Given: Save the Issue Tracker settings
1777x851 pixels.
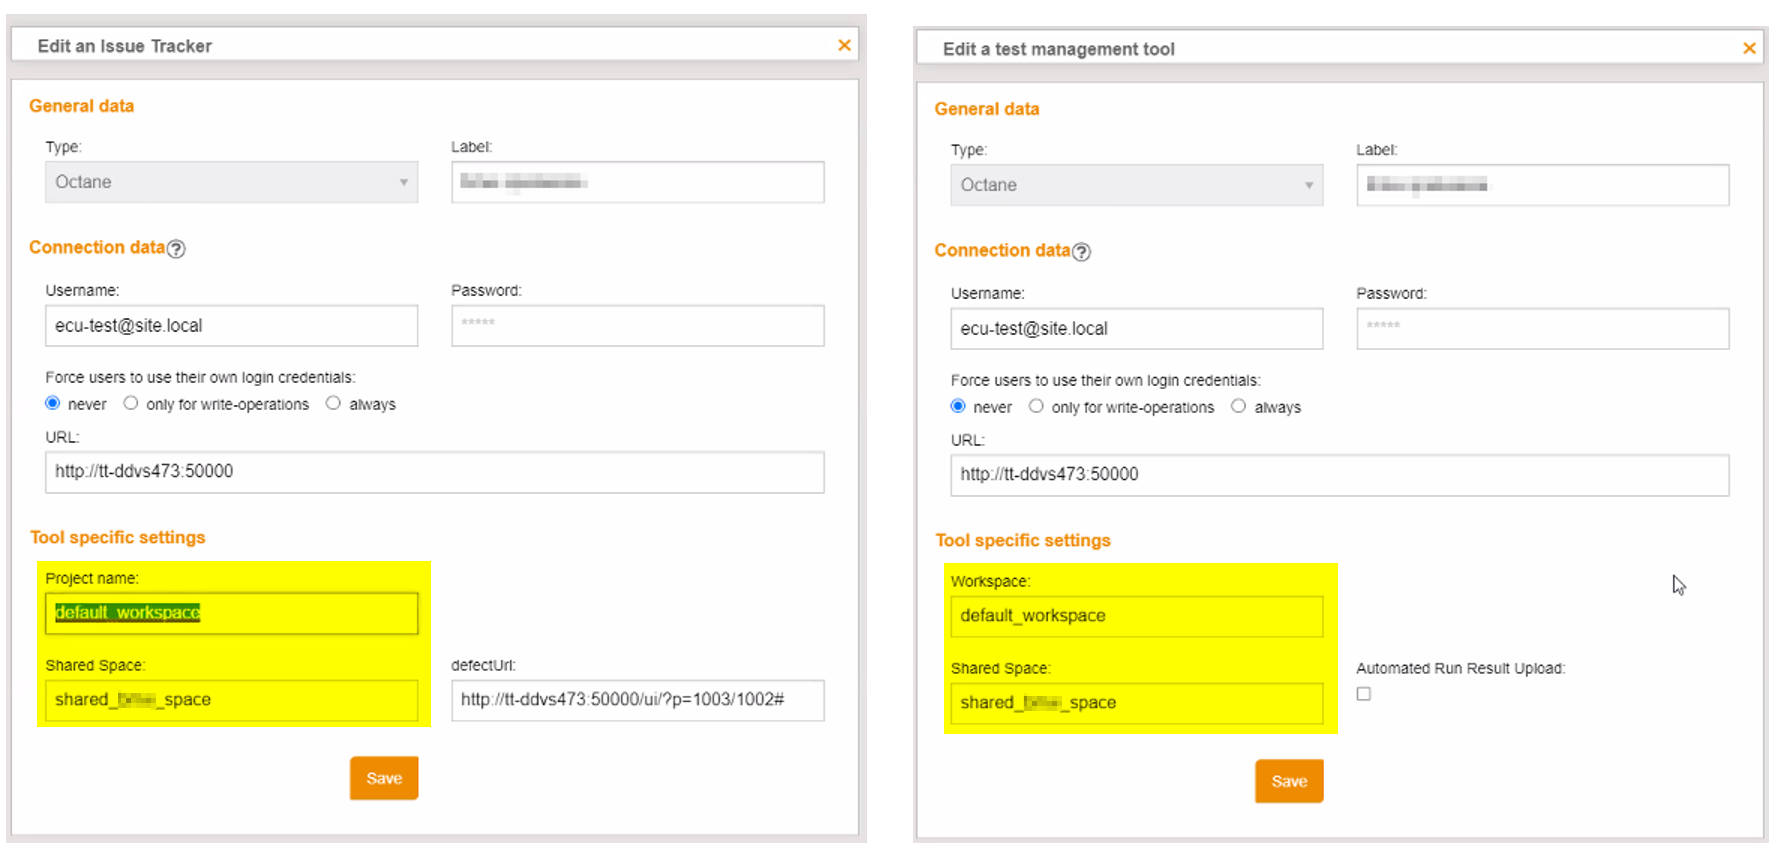Looking at the screenshot, I should (384, 778).
